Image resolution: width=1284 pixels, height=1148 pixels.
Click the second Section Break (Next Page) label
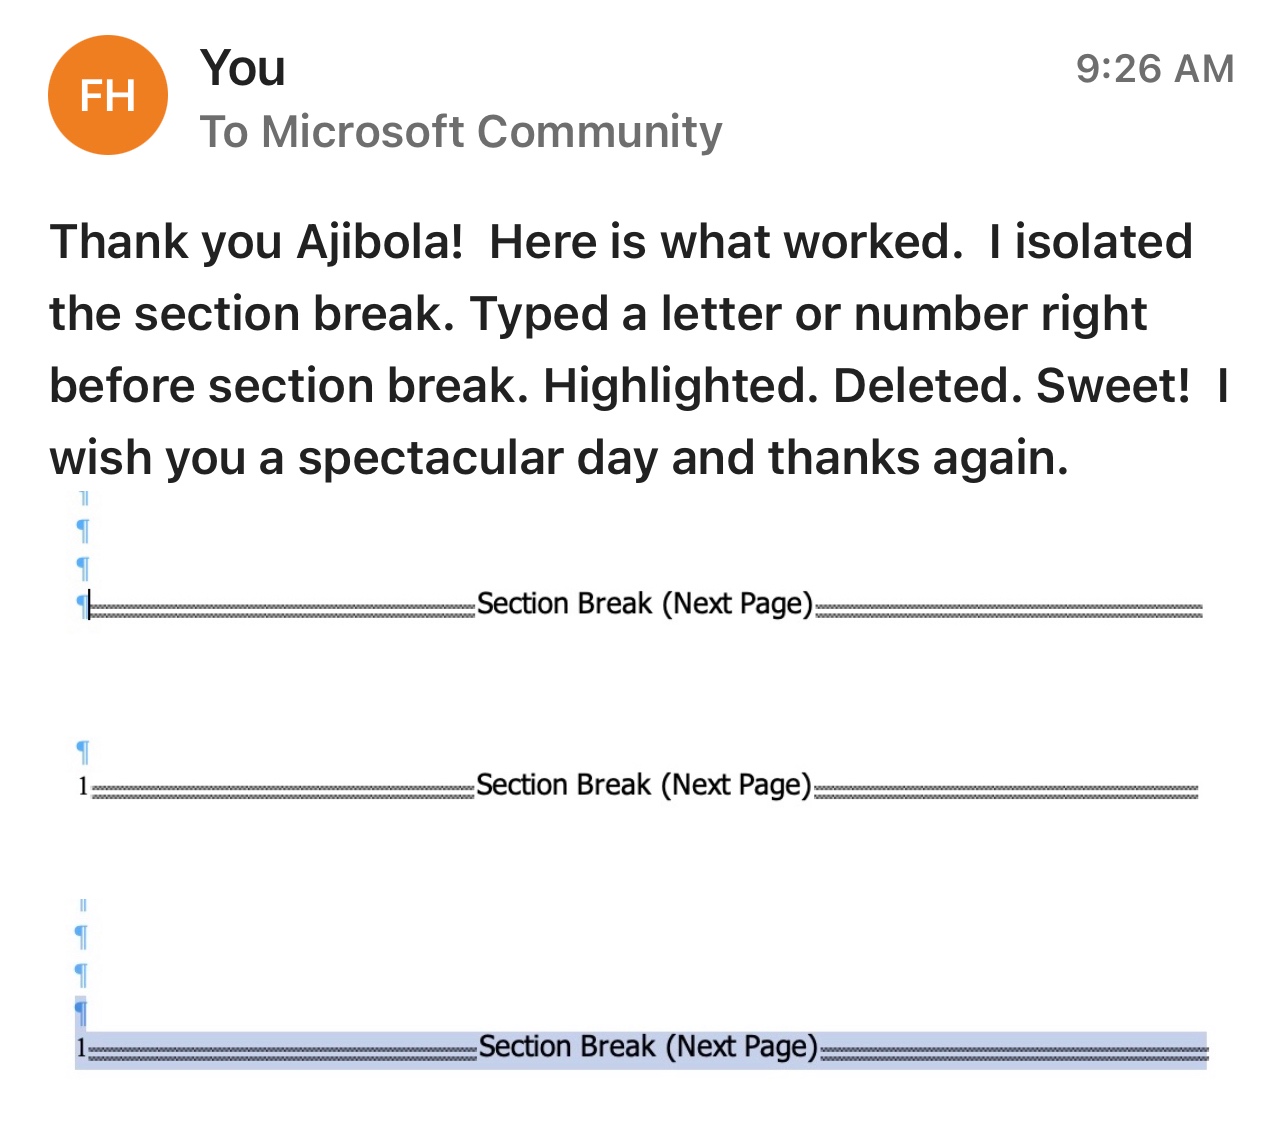point(644,785)
